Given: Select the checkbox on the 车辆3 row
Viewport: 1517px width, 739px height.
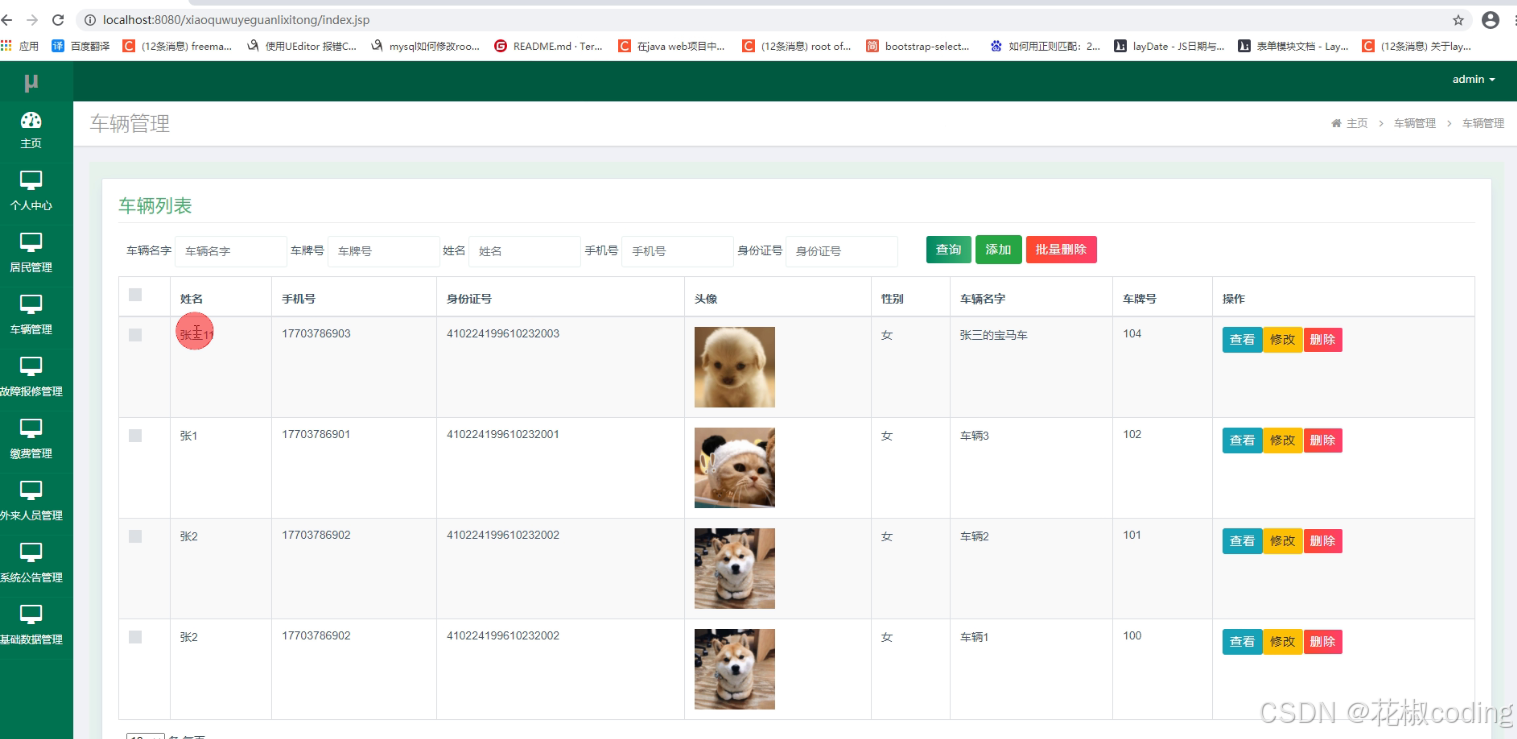Looking at the screenshot, I should (135, 435).
